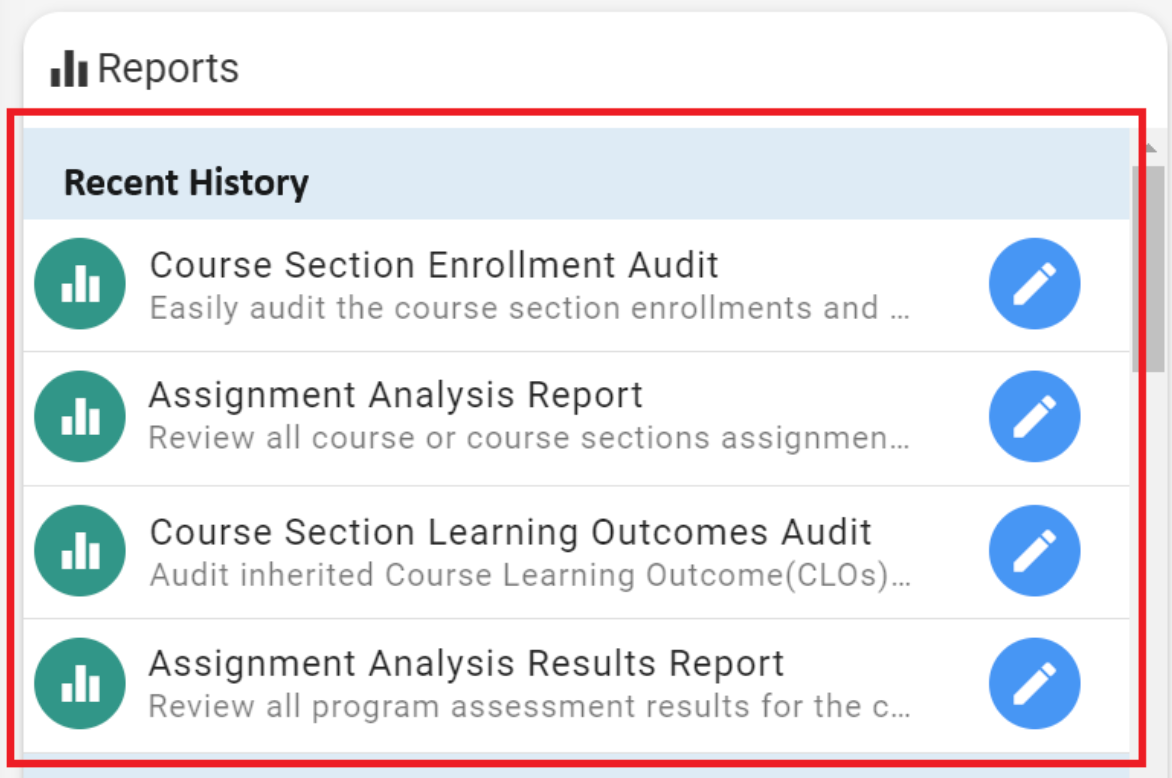The height and width of the screenshot is (778, 1172).
Task: Click the green icon for Course Section Enrollment Audit
Action: pos(80,284)
